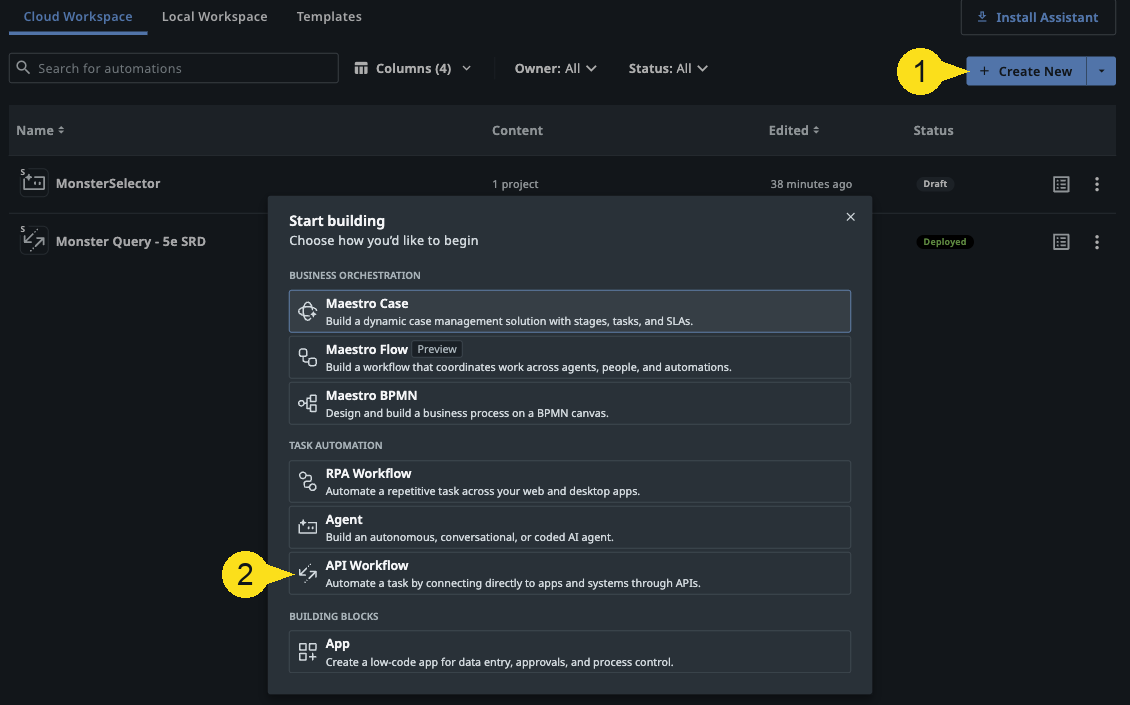The image size is (1130, 705).
Task: Click the RPA Workflow icon
Action: tap(308, 482)
